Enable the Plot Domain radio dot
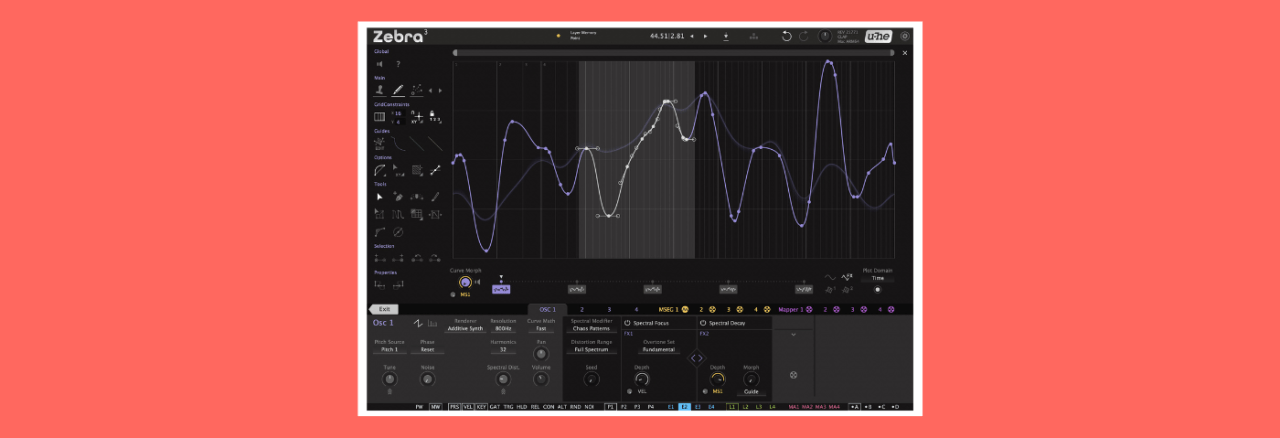Image resolution: width=1280 pixels, height=438 pixels. pos(877,290)
